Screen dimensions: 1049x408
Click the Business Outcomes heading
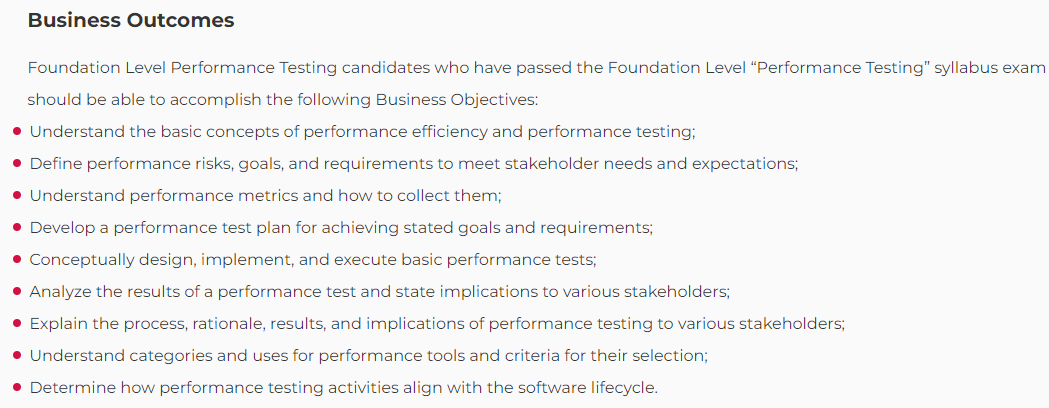coord(130,20)
